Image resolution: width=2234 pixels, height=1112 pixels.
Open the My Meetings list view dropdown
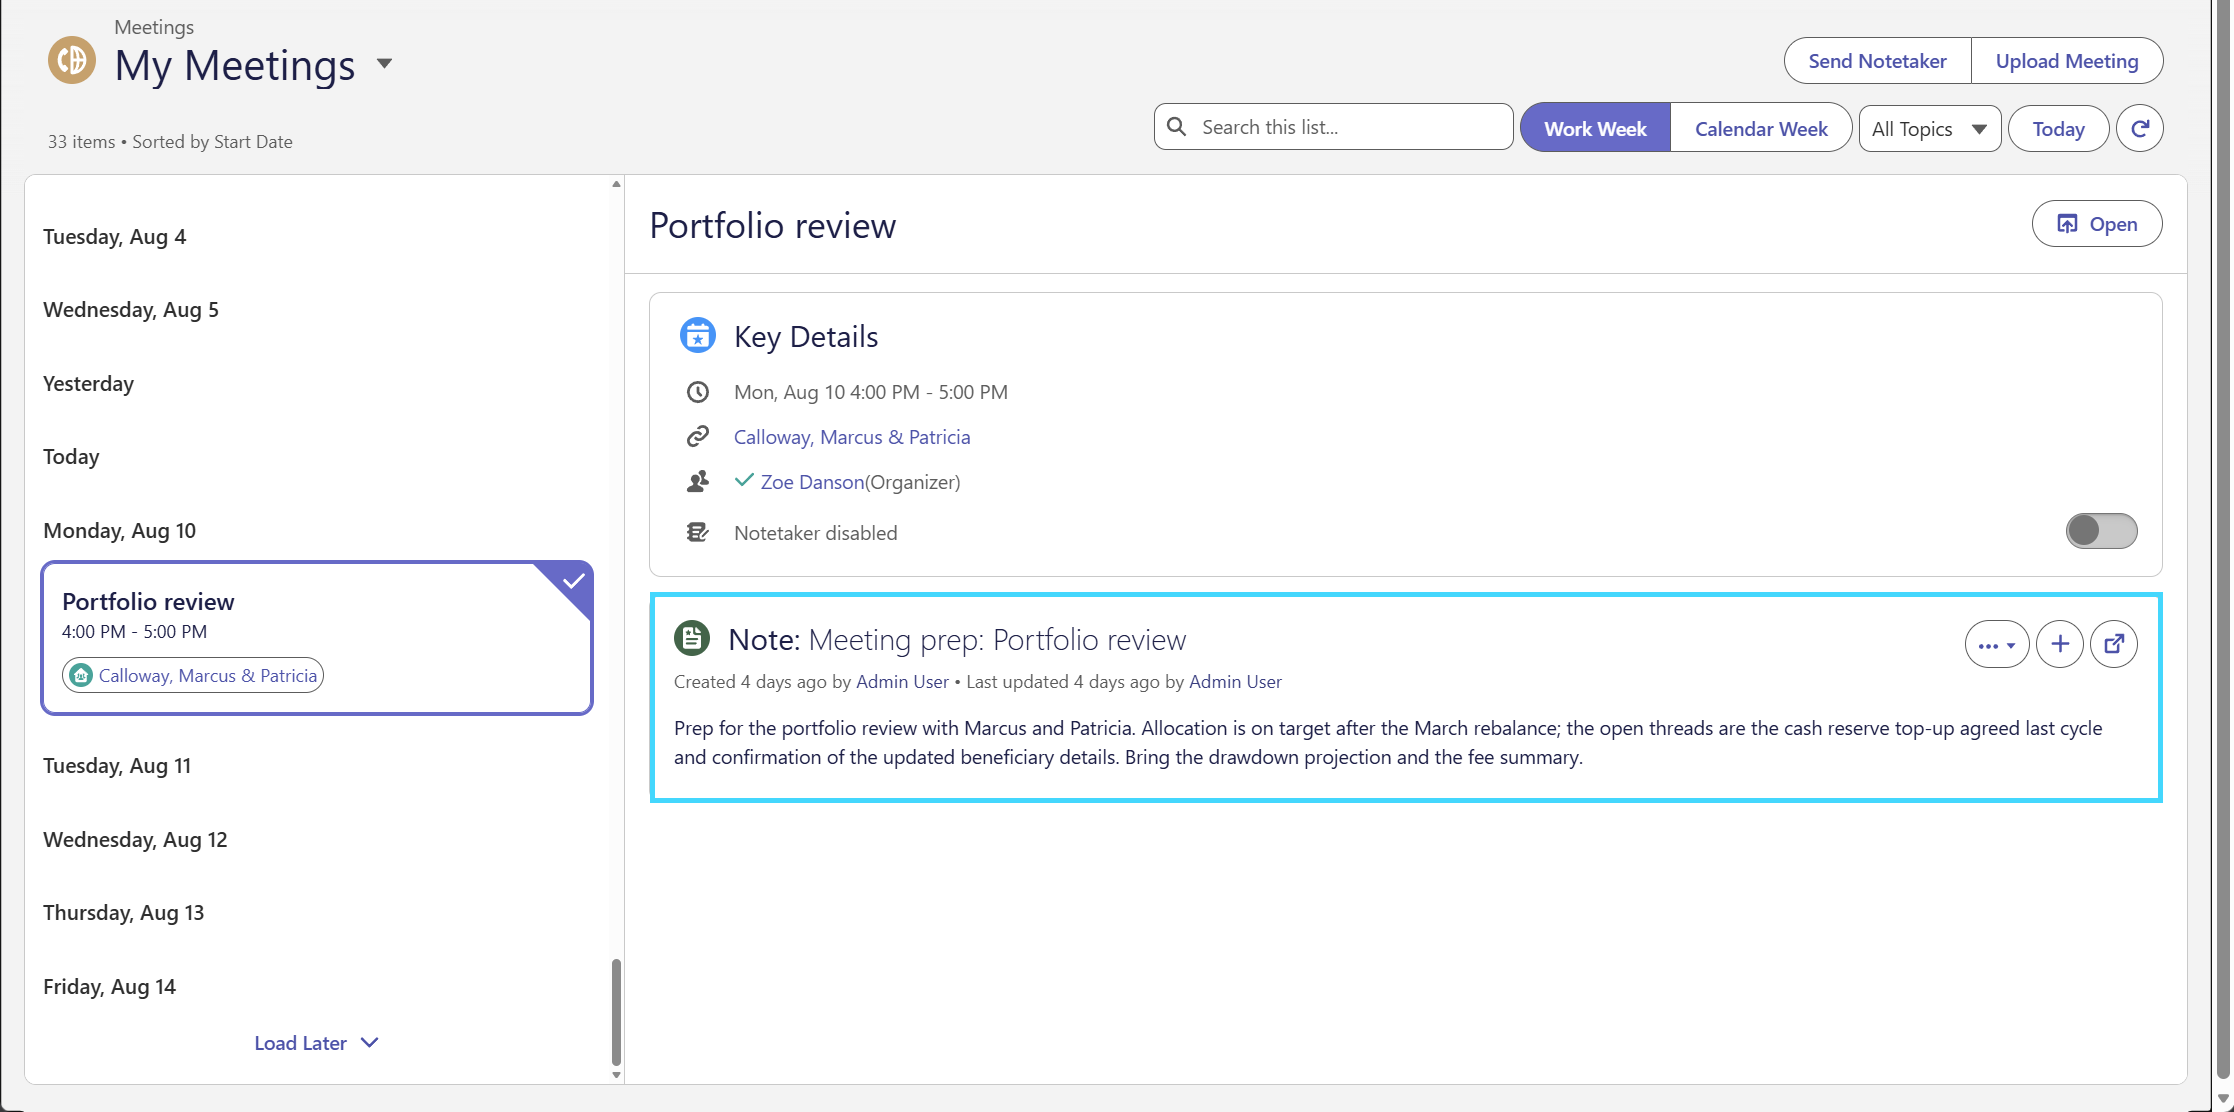click(x=384, y=65)
